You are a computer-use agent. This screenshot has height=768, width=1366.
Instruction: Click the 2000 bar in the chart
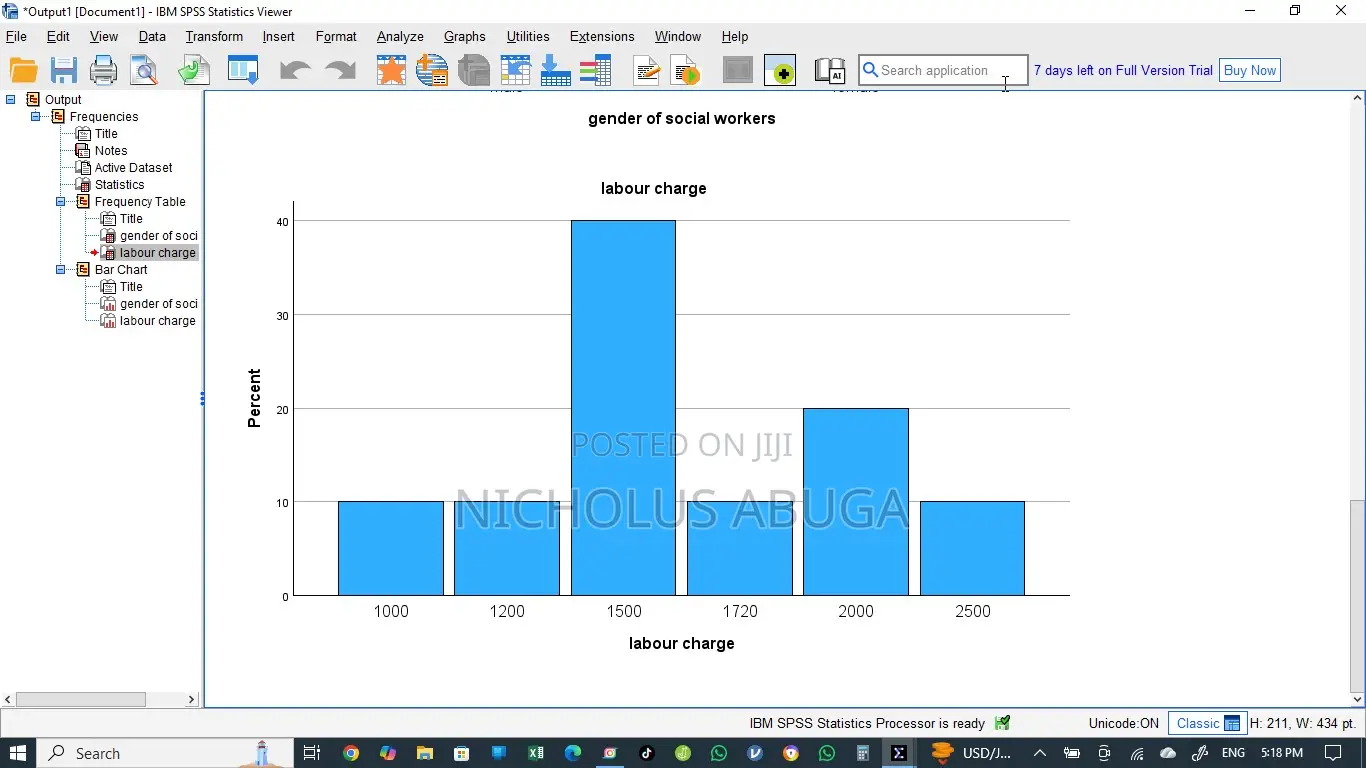[856, 502]
